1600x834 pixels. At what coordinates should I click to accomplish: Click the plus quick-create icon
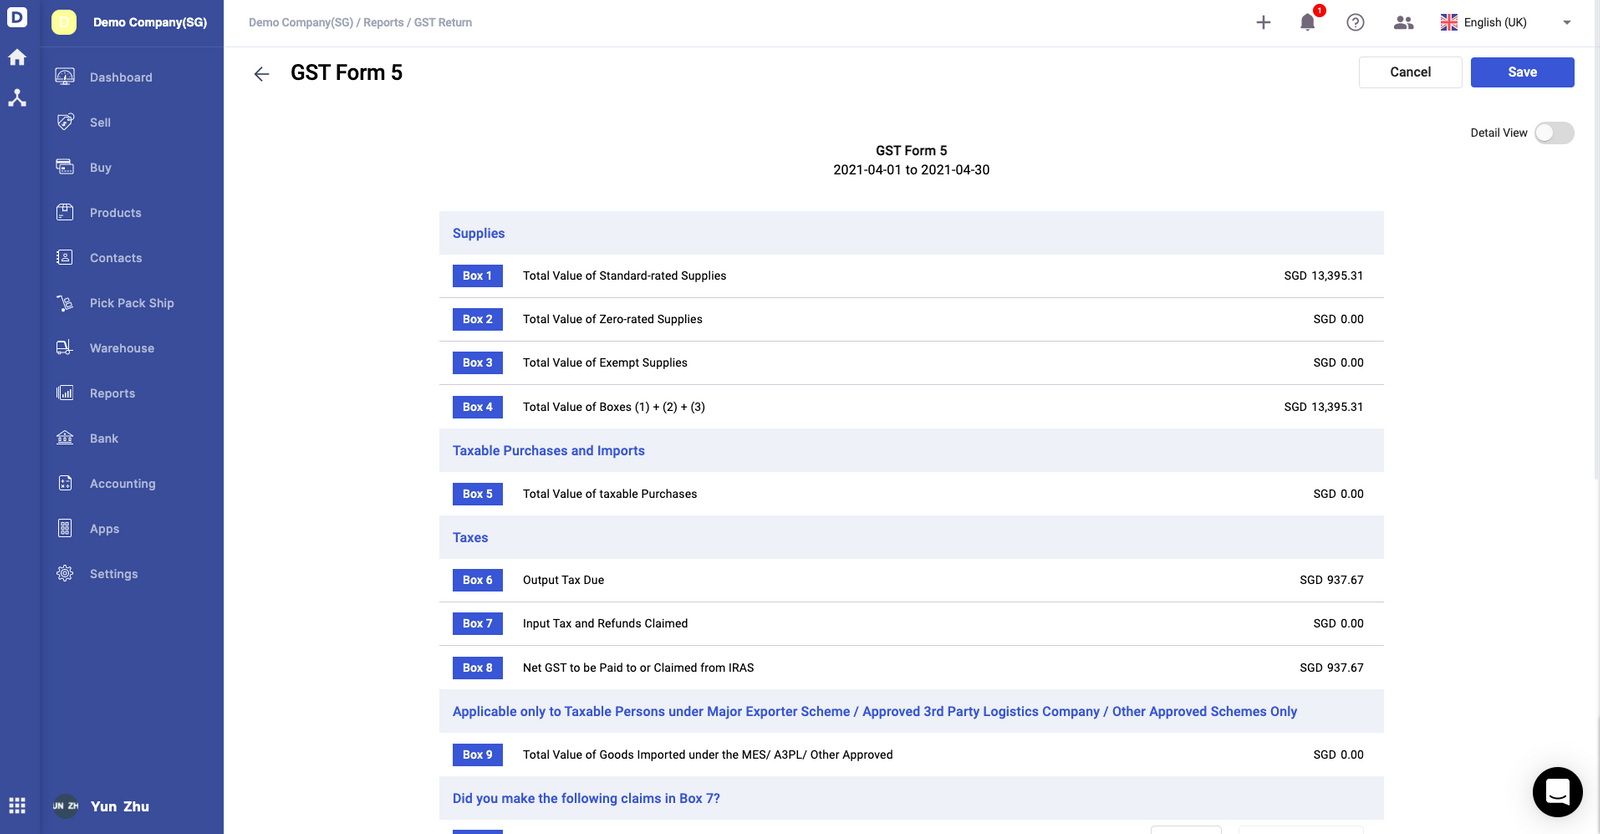1264,22
